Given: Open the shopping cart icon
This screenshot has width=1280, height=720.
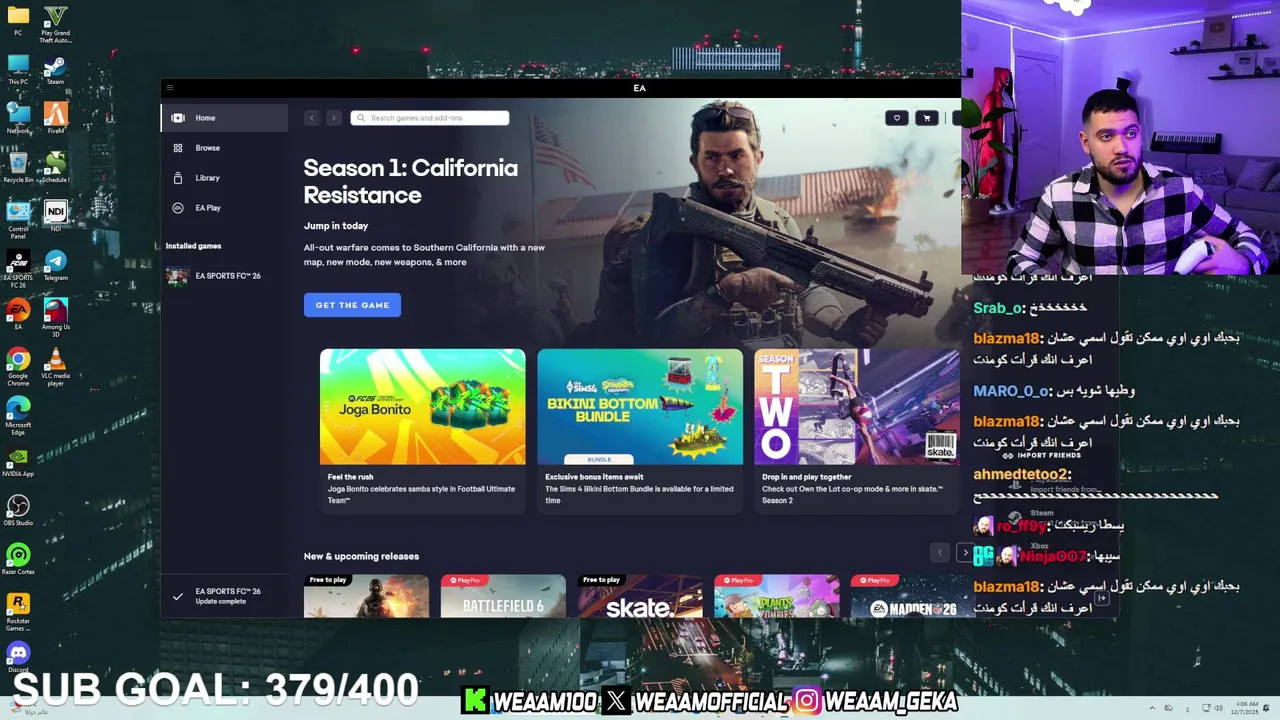Looking at the screenshot, I should 927,118.
